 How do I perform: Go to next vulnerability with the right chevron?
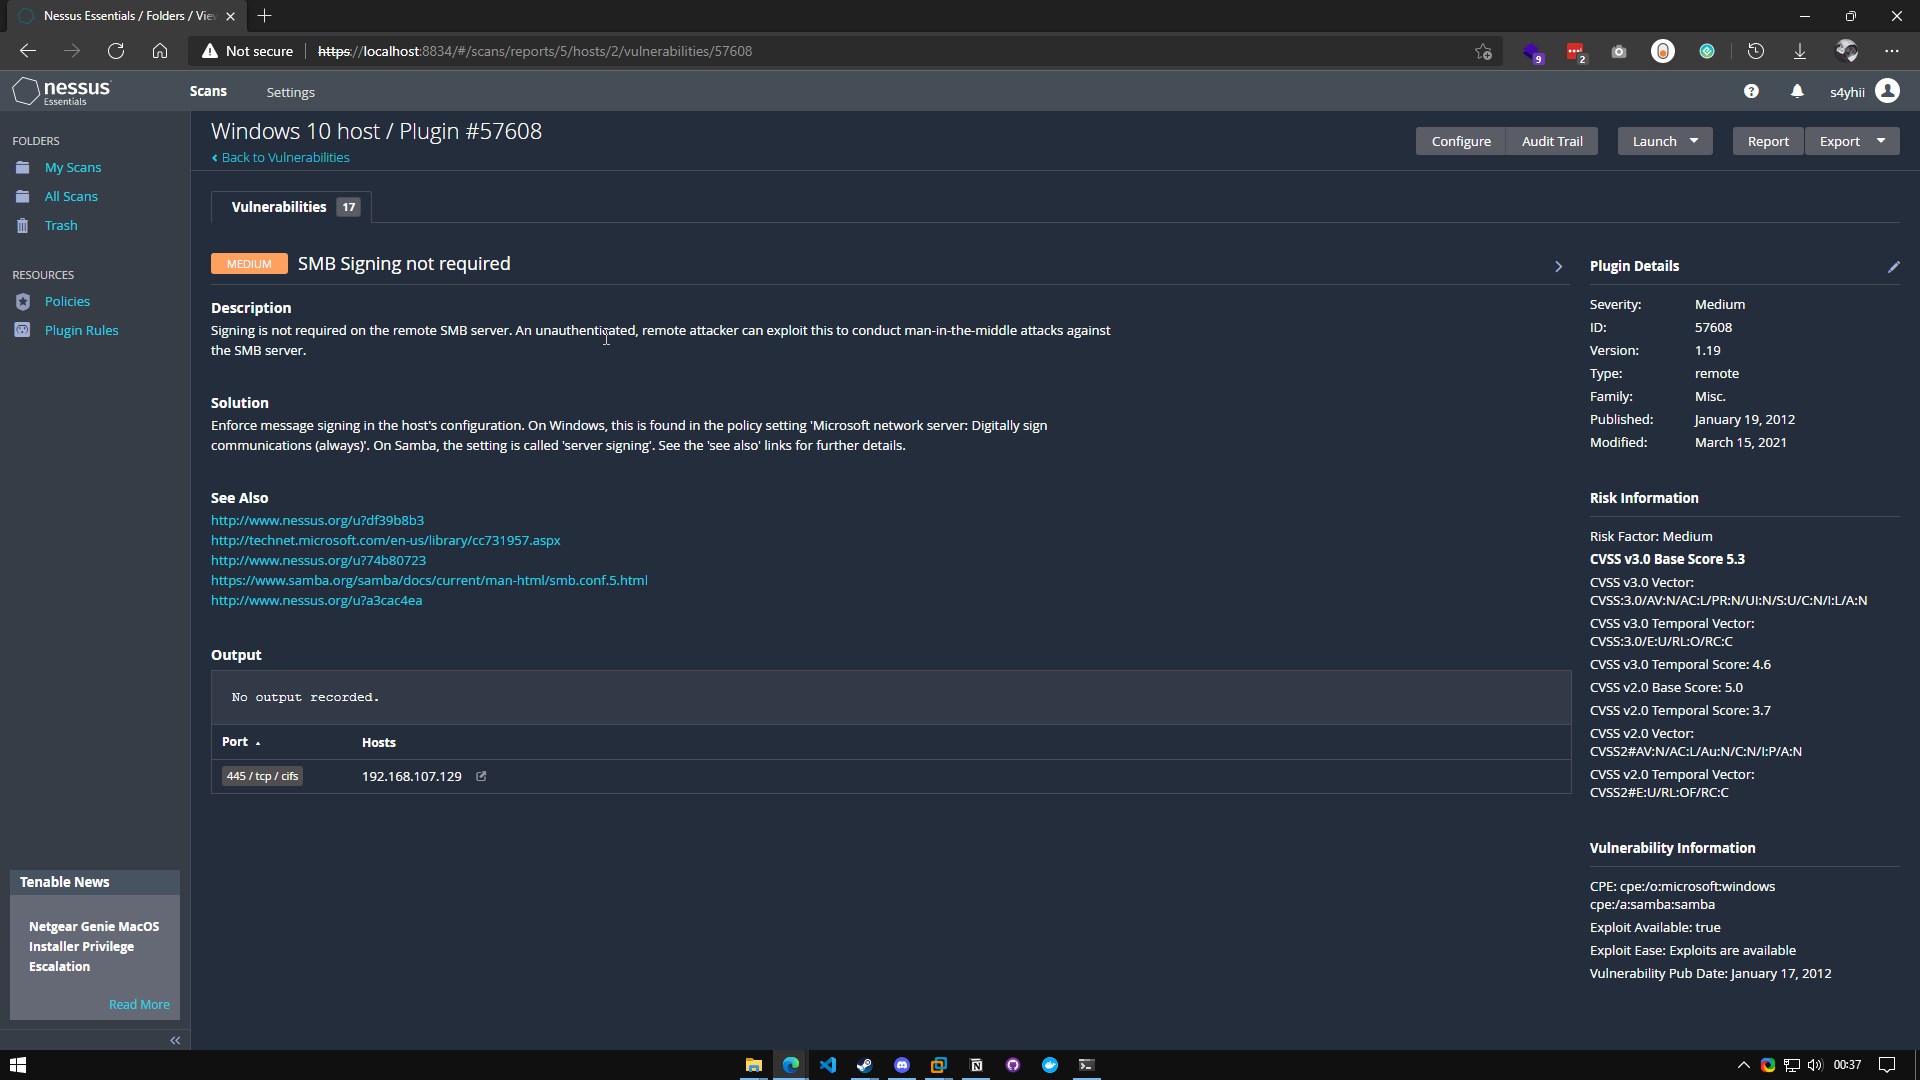[x=1558, y=266]
